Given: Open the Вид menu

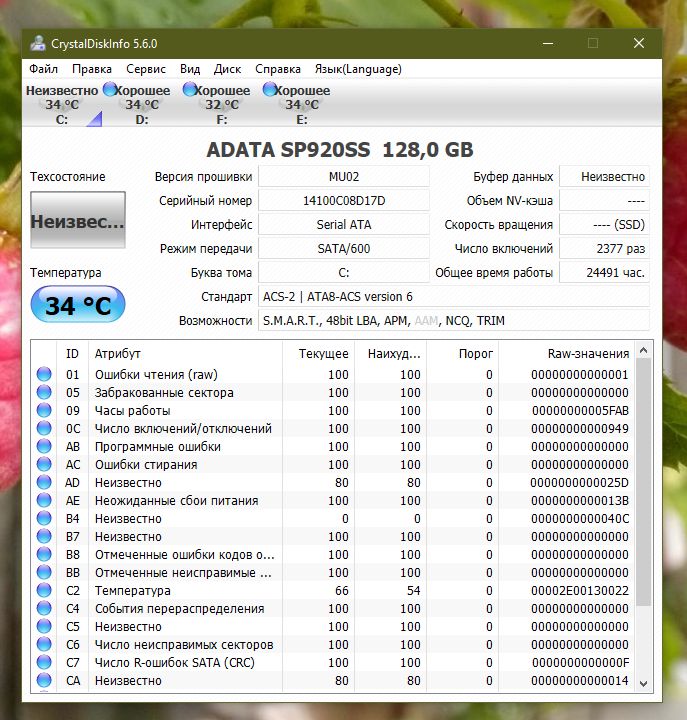Looking at the screenshot, I should point(190,69).
